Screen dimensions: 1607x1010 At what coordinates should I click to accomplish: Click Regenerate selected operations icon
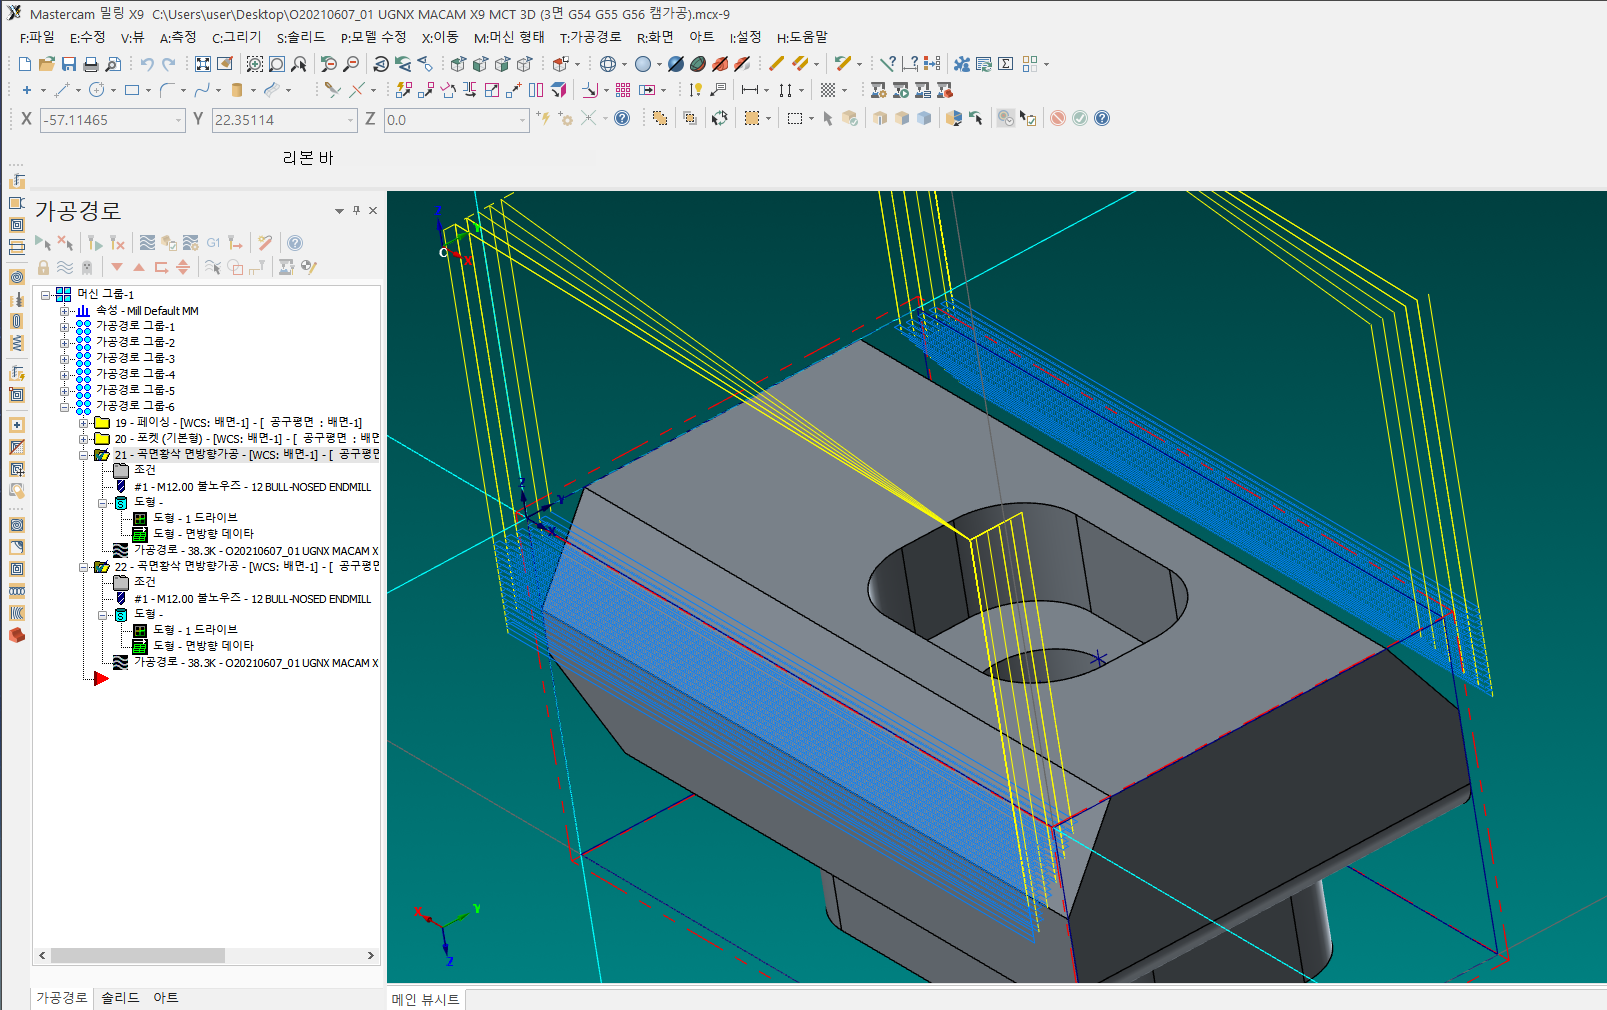click(95, 243)
